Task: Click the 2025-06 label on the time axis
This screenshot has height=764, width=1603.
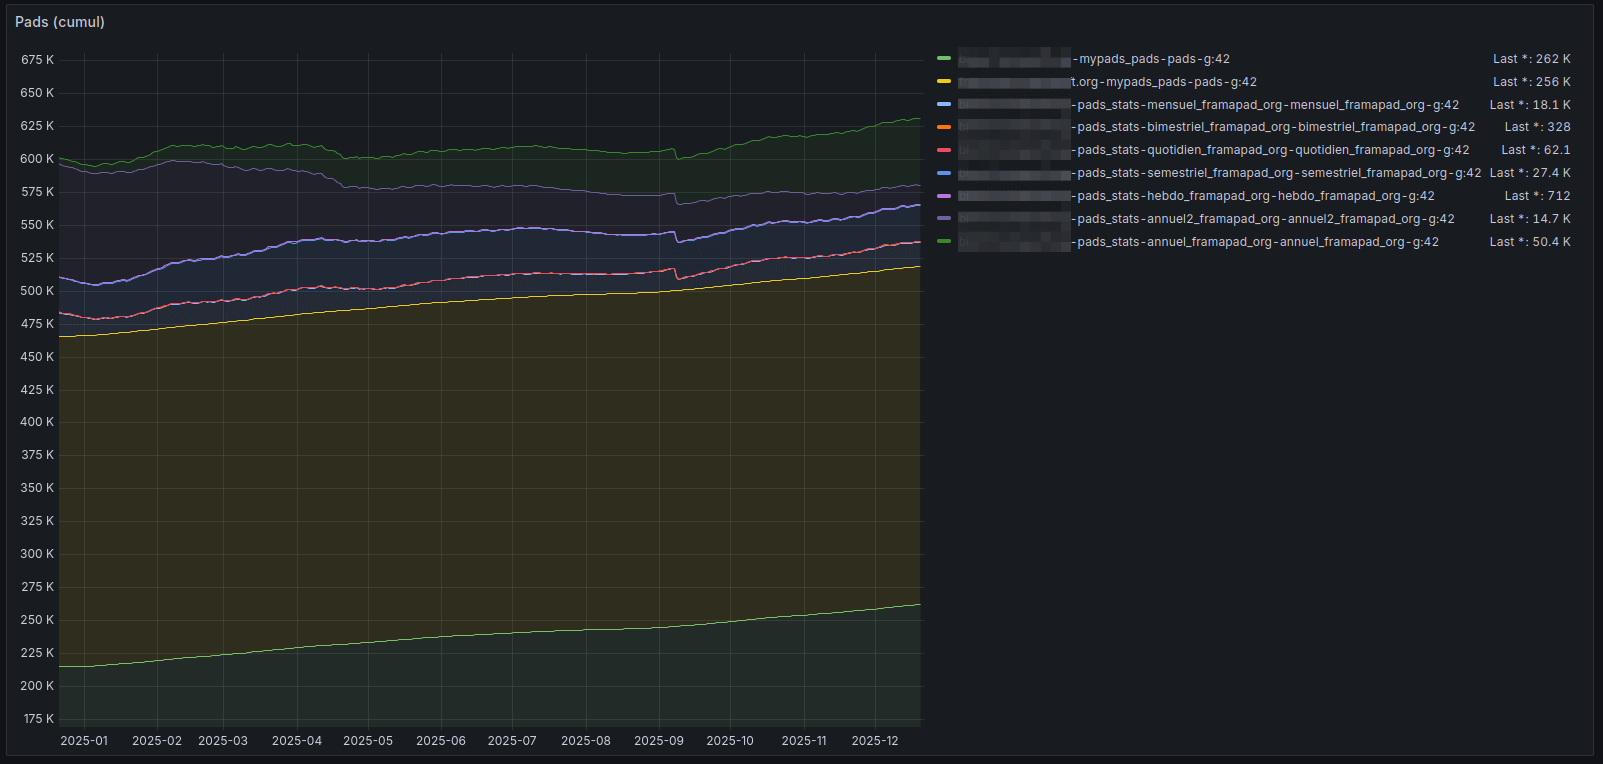Action: click(440, 741)
